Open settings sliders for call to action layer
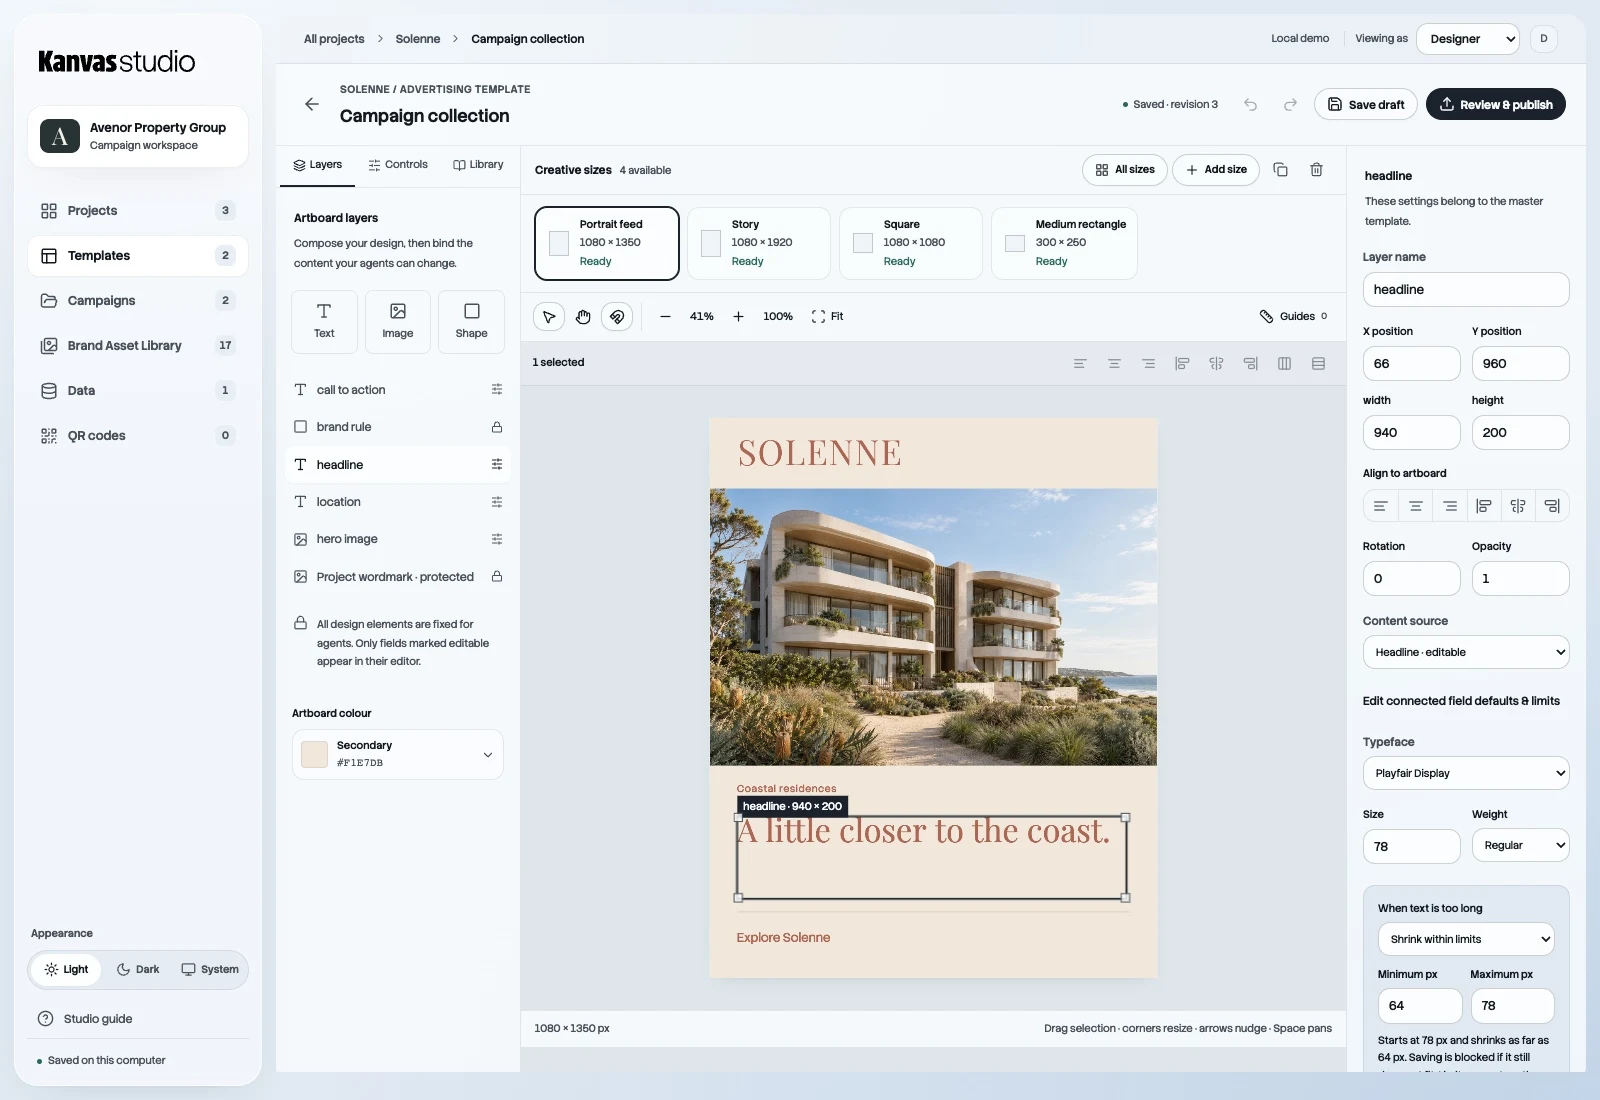 497,390
